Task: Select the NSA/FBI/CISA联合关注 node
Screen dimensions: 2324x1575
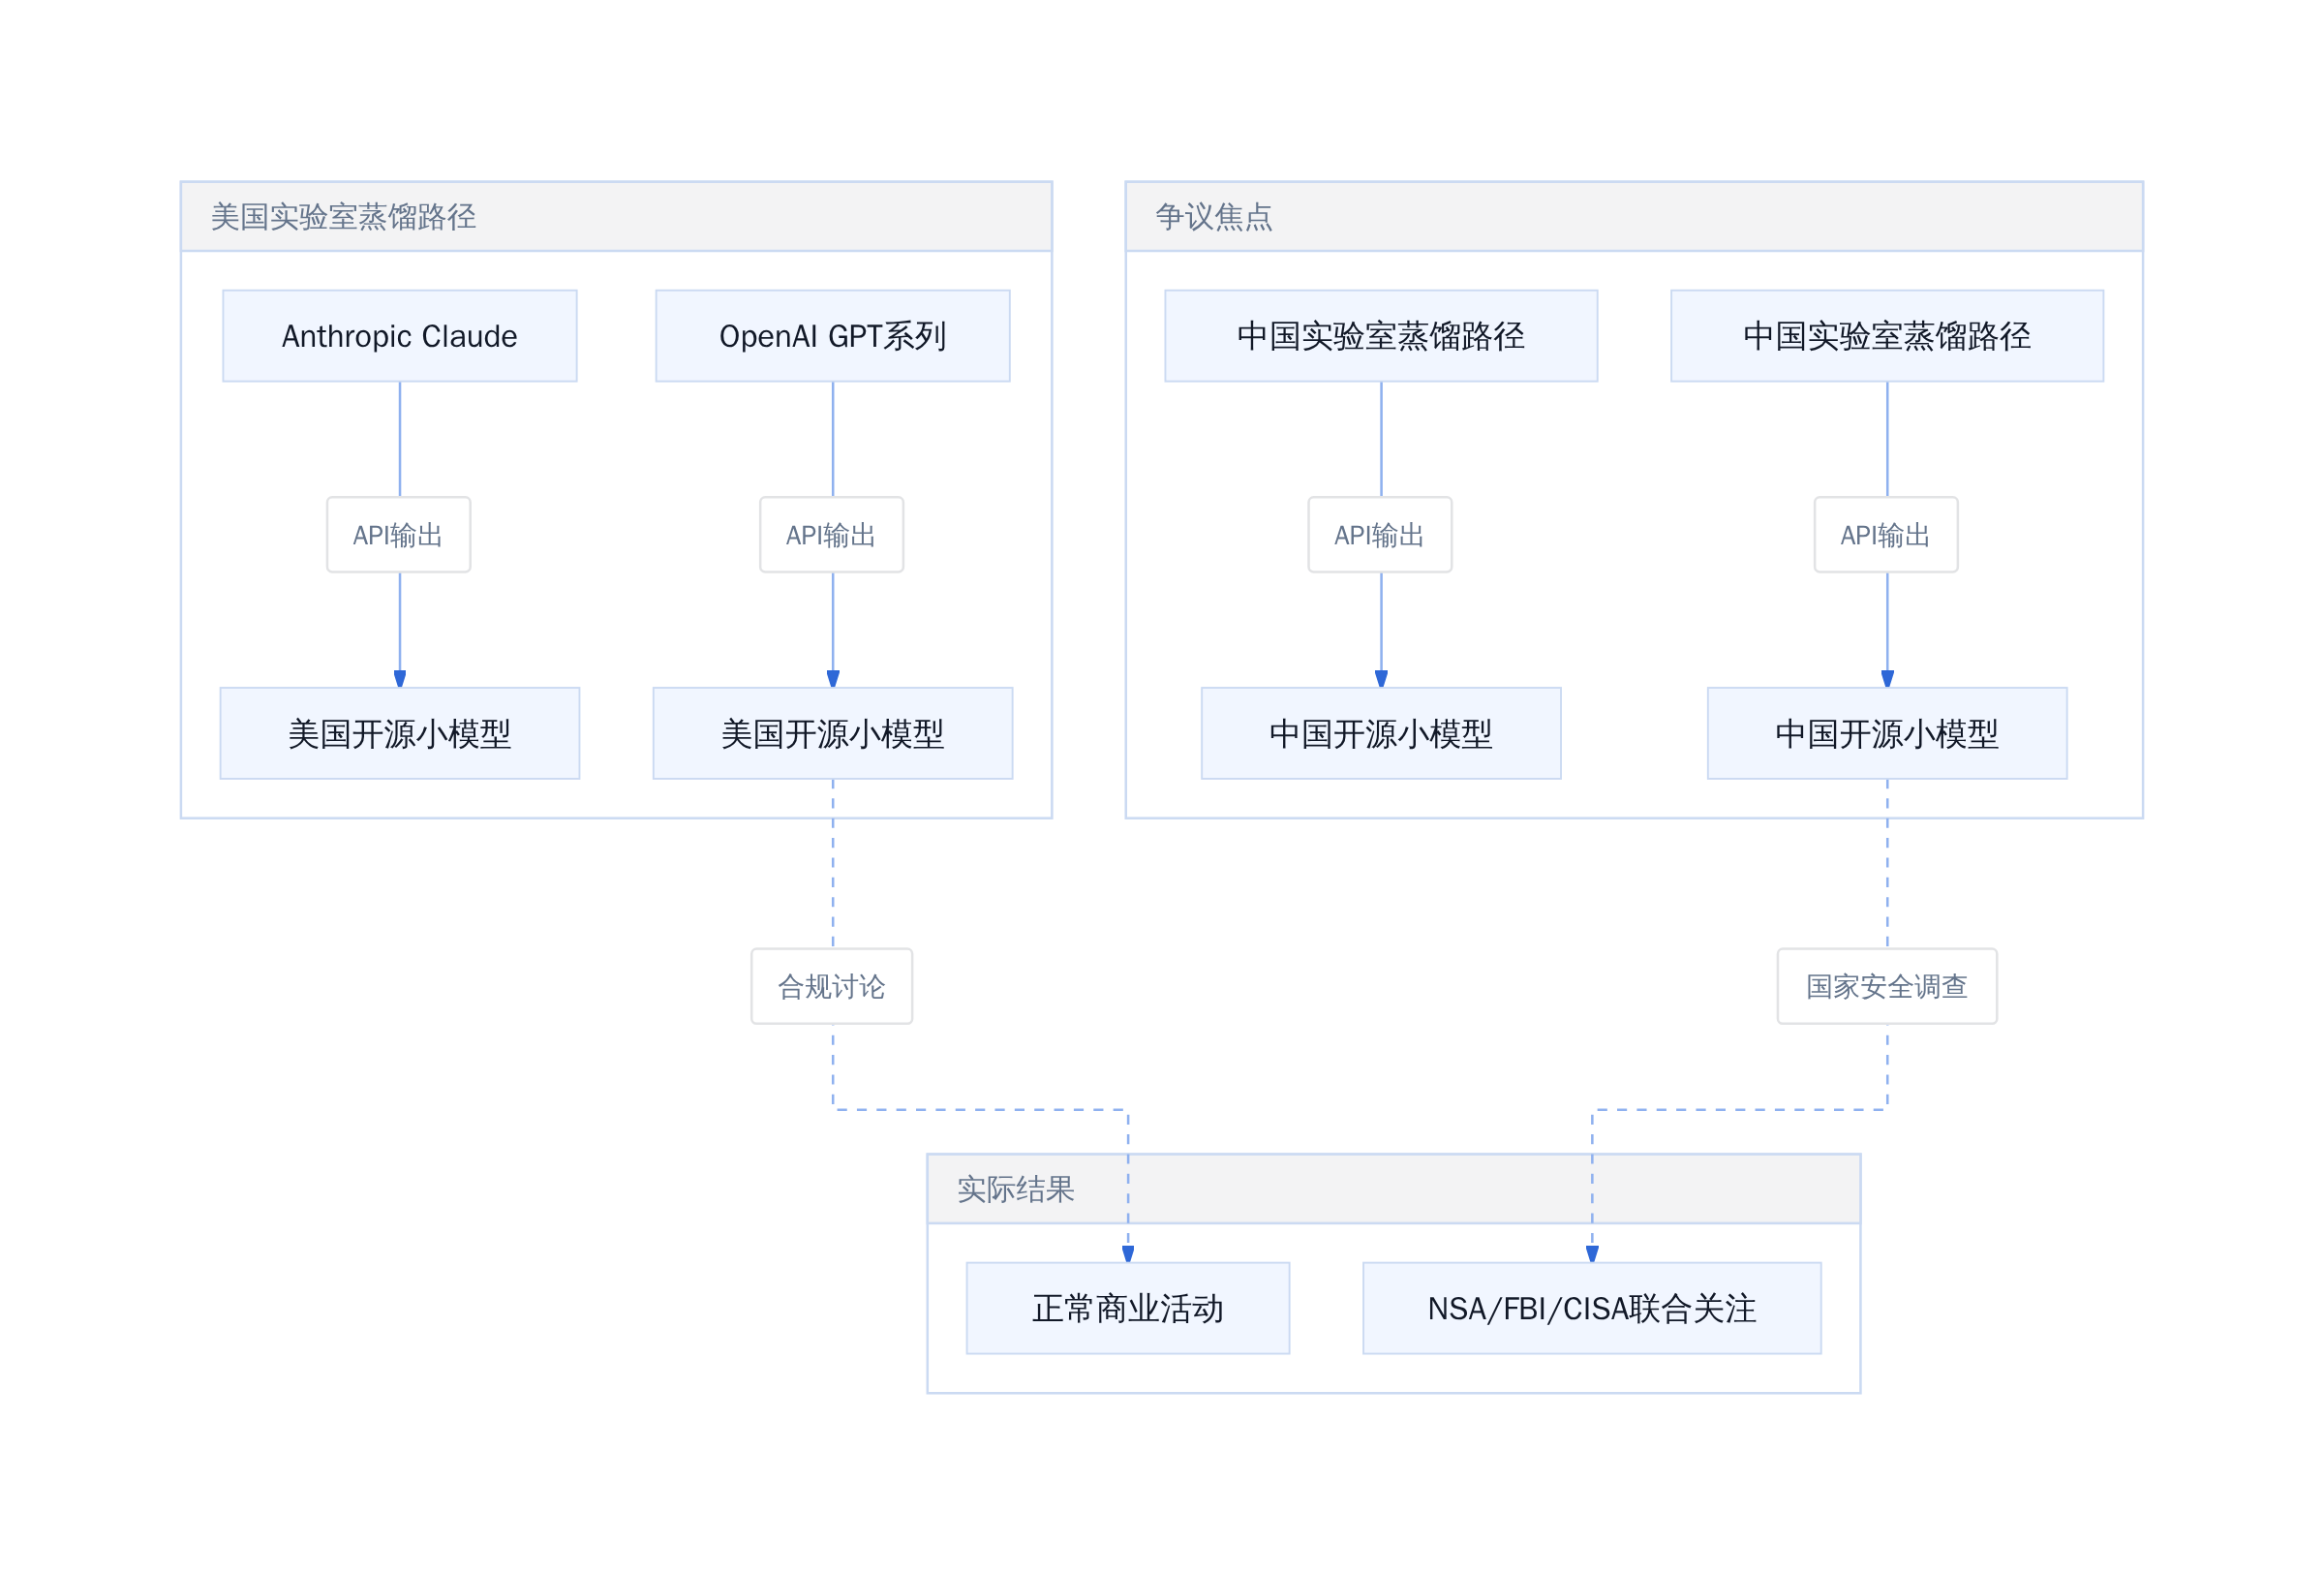Action: pyautogui.click(x=1592, y=1308)
